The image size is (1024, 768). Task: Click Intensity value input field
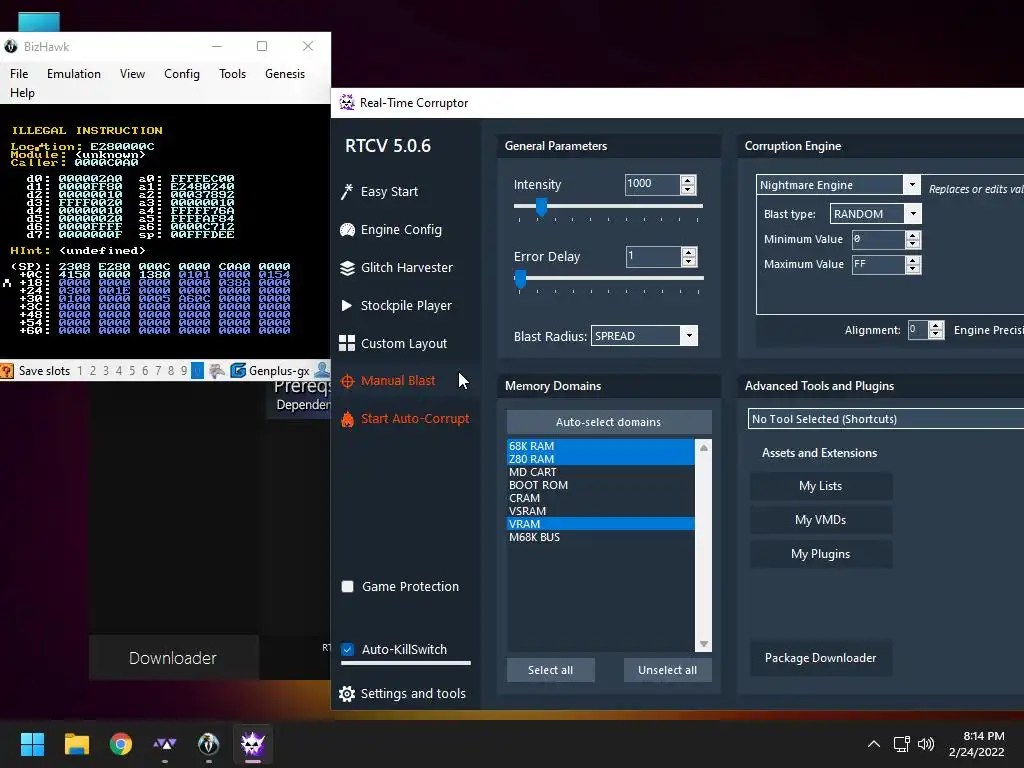[652, 185]
